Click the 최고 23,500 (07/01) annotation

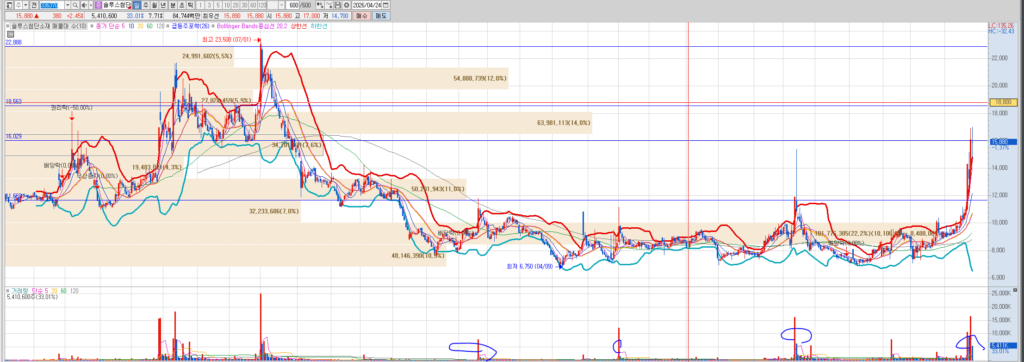[x=233, y=41]
